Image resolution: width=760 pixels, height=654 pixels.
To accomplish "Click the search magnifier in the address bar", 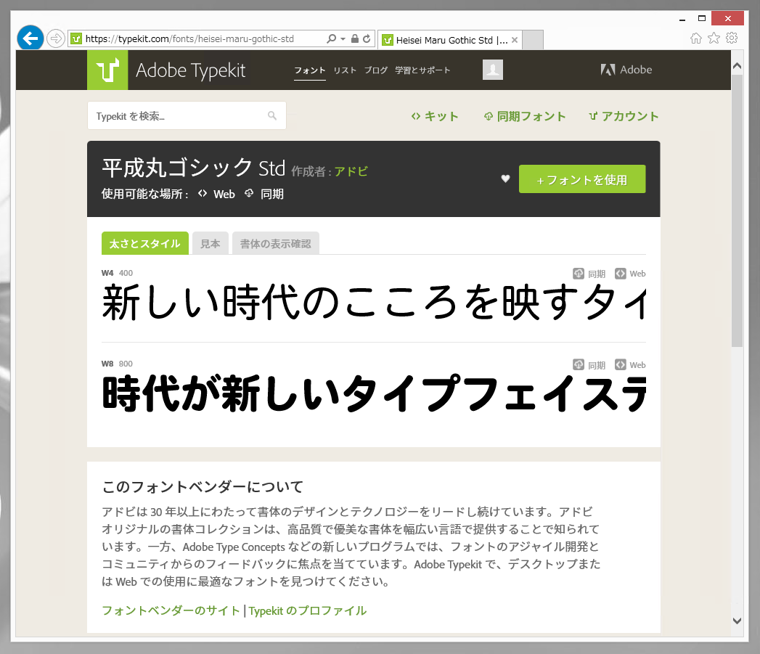I will coord(332,38).
